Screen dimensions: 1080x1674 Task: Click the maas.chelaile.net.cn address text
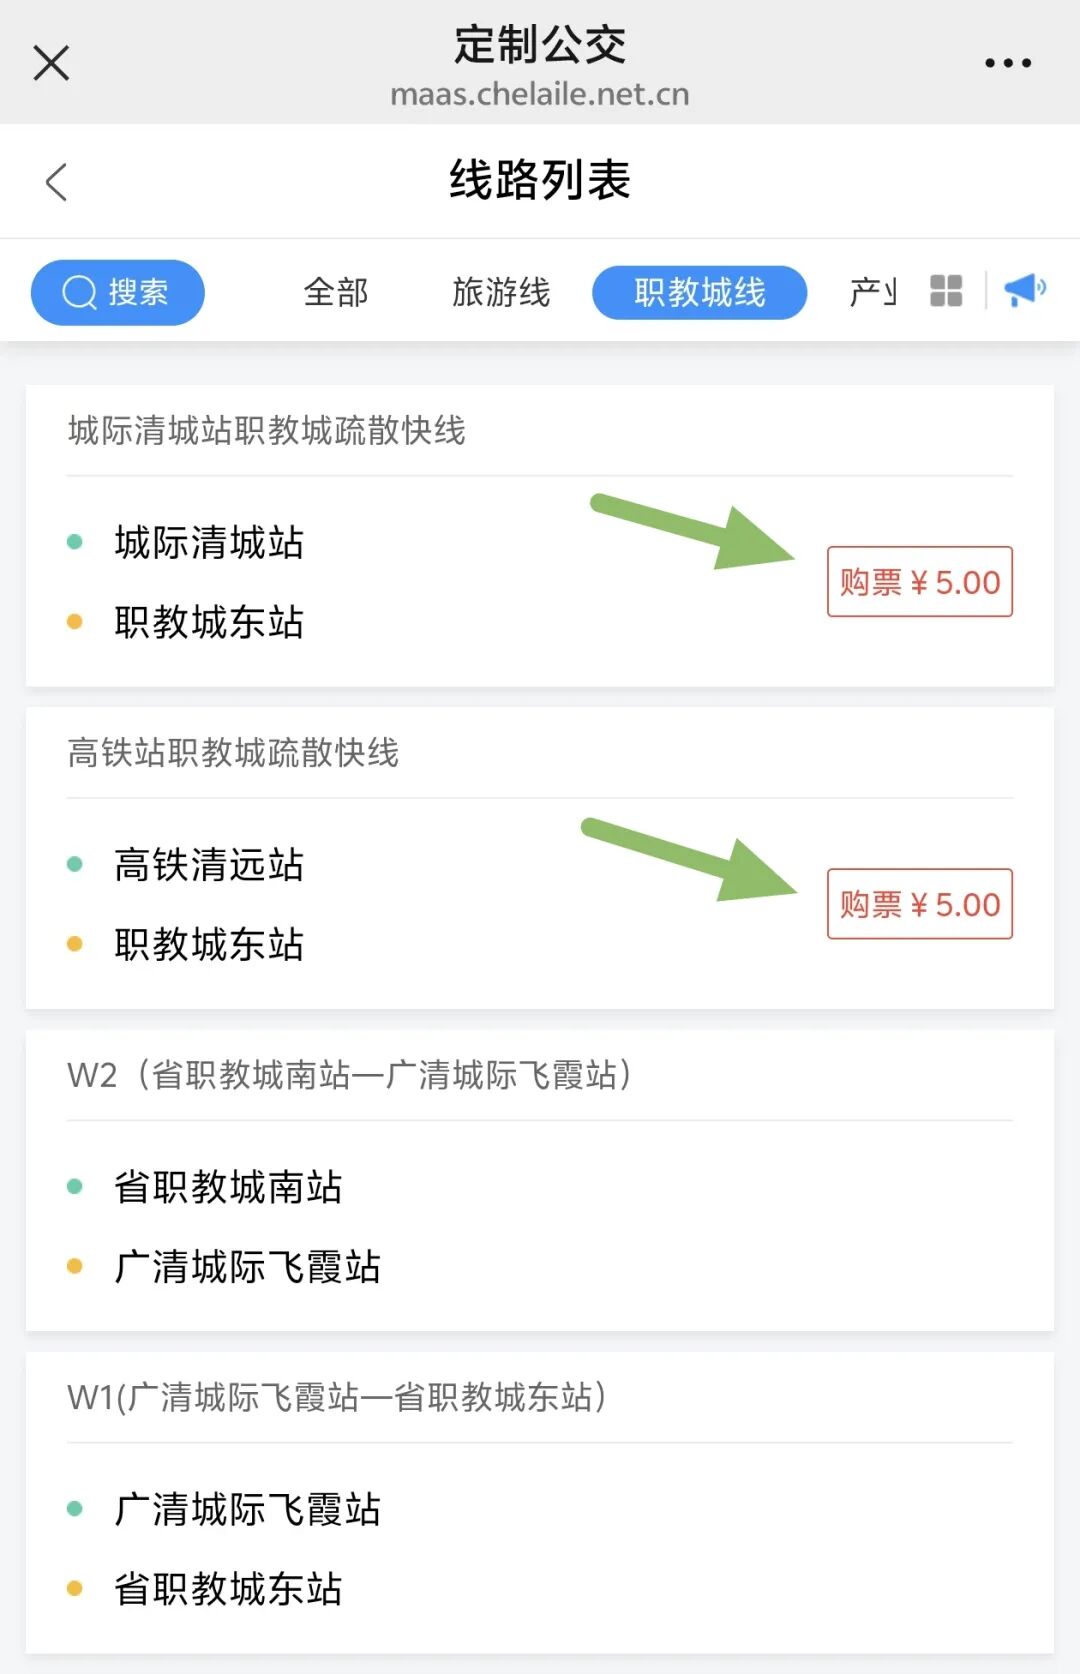point(539,95)
